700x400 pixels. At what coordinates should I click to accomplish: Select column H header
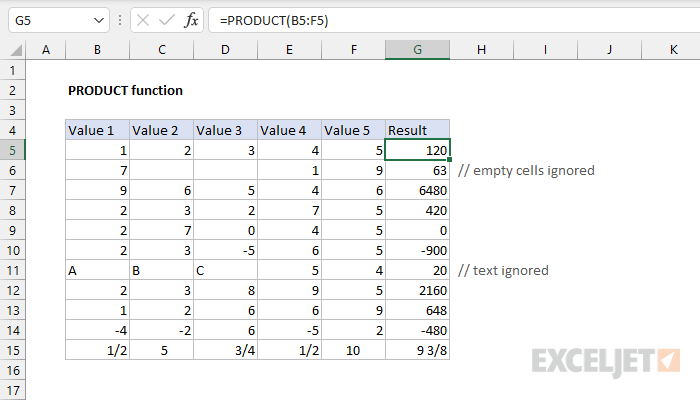pos(481,50)
